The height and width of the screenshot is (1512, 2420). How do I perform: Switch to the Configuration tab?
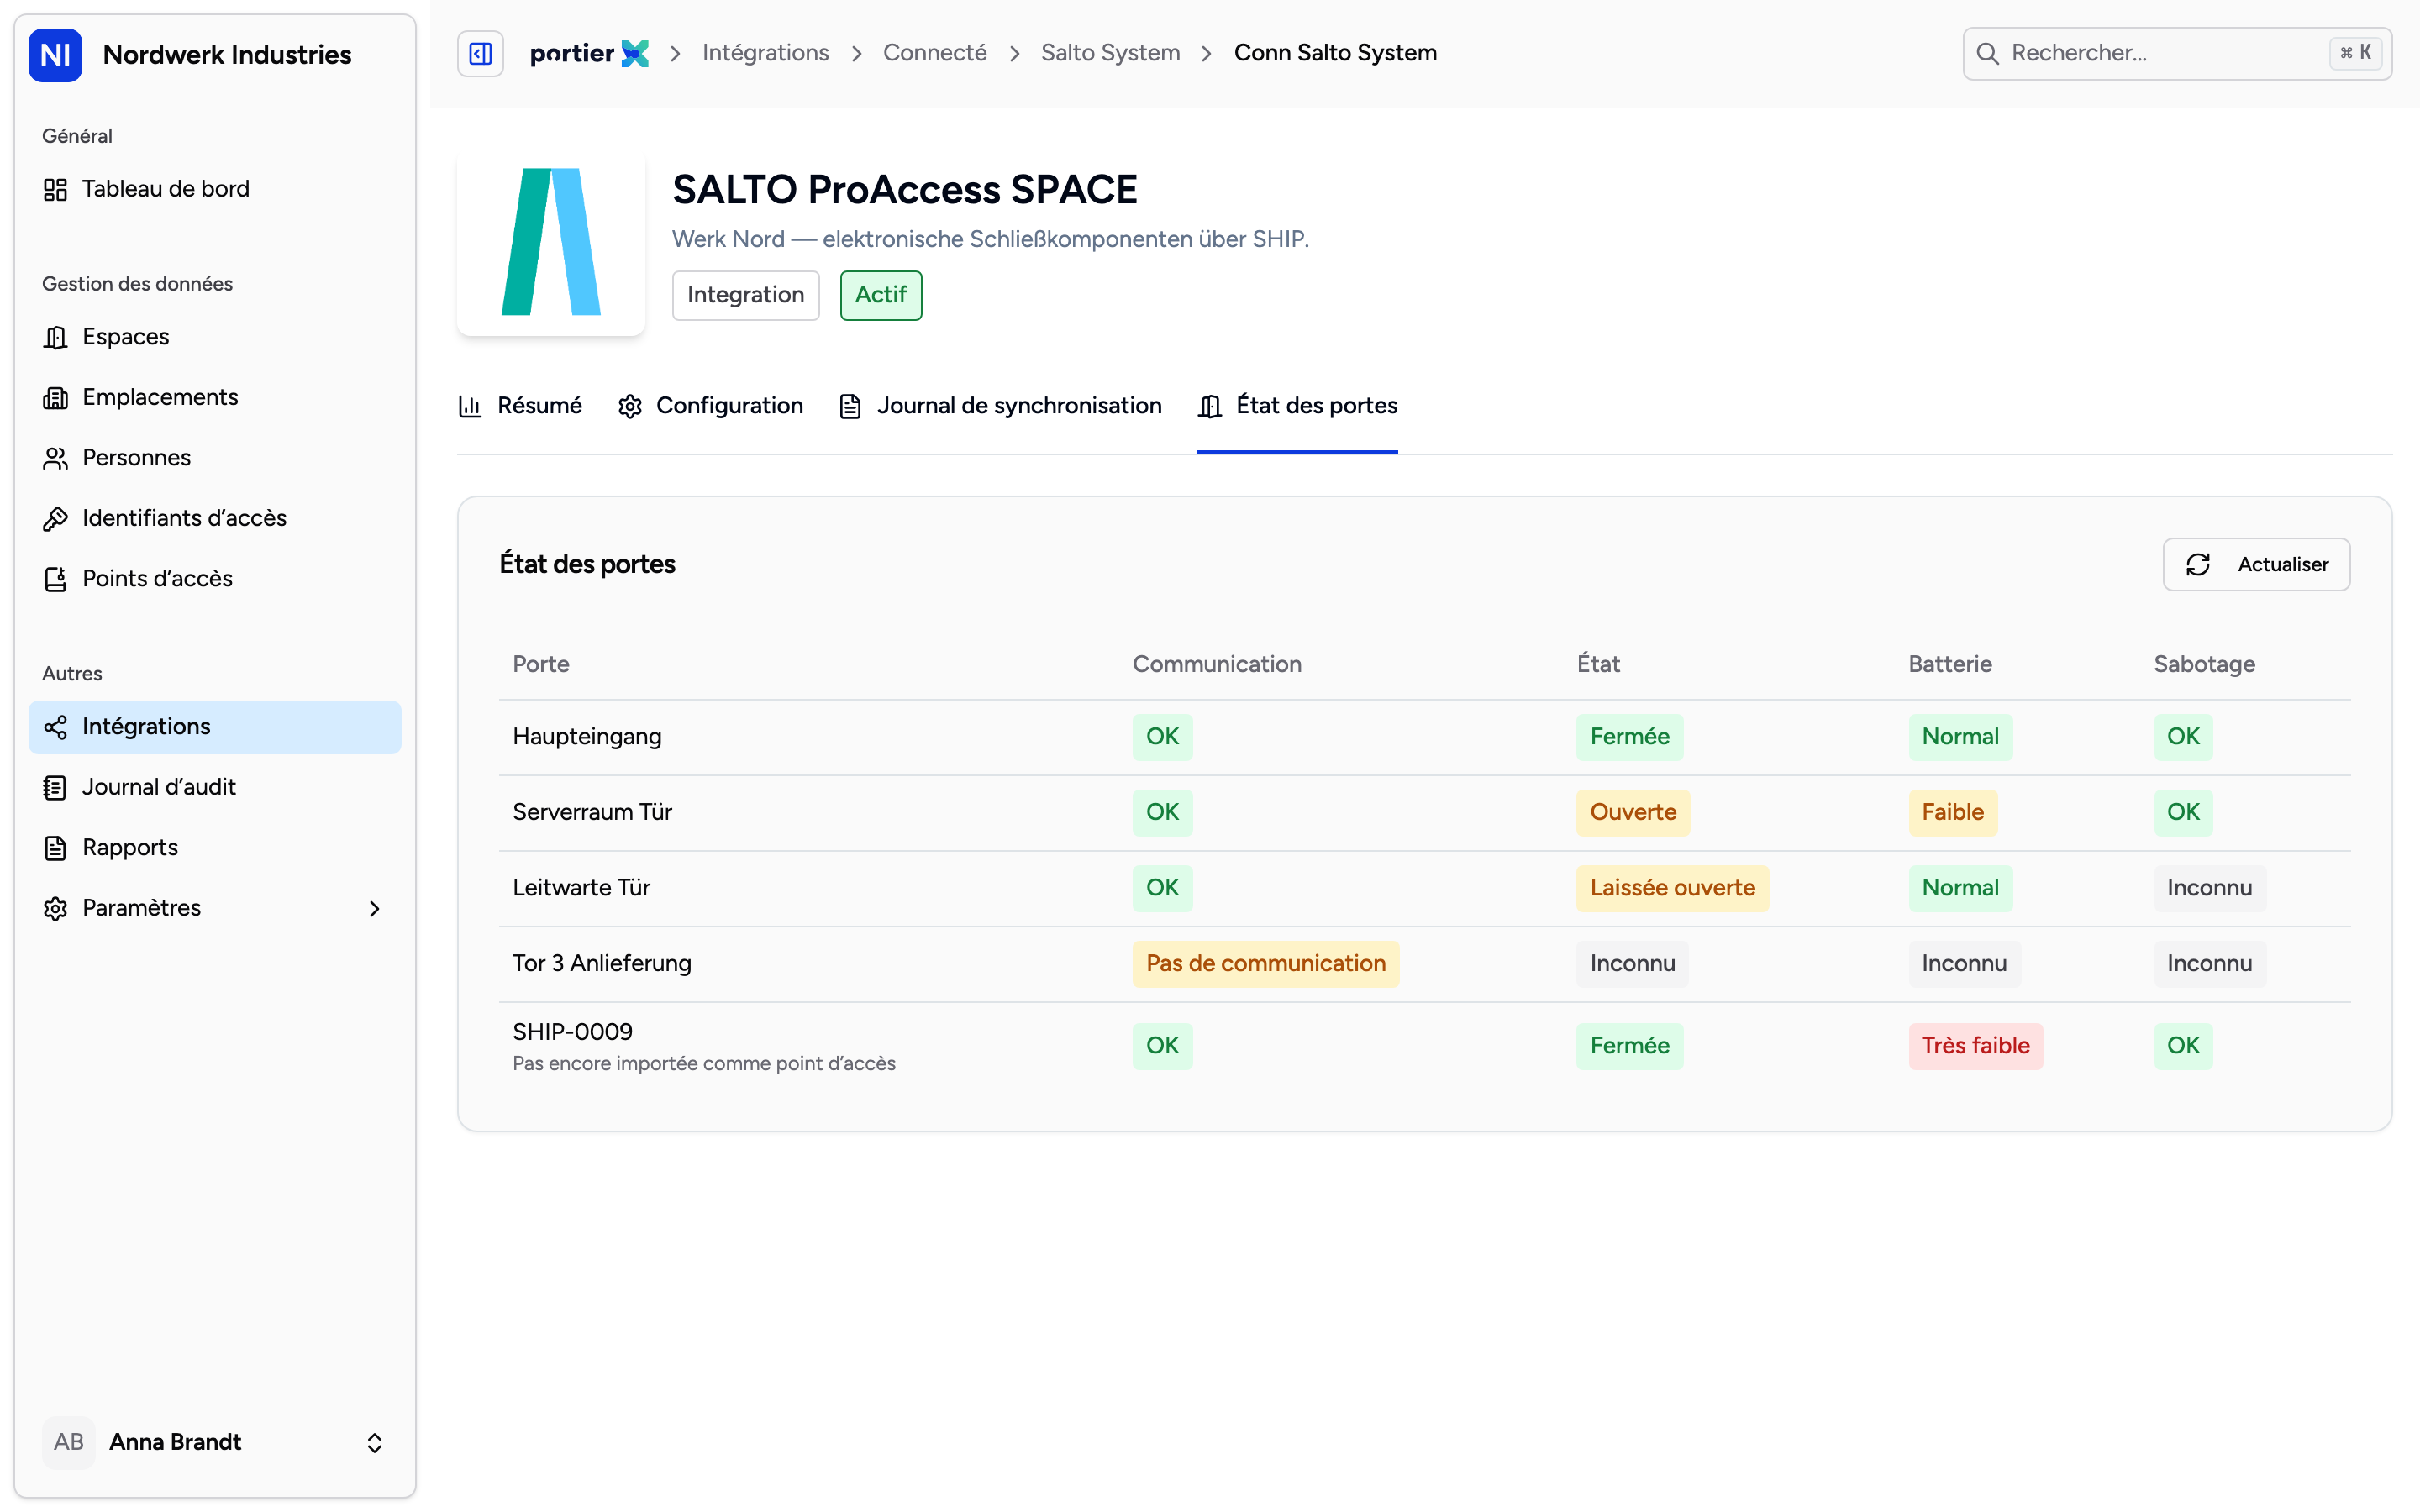[710, 406]
